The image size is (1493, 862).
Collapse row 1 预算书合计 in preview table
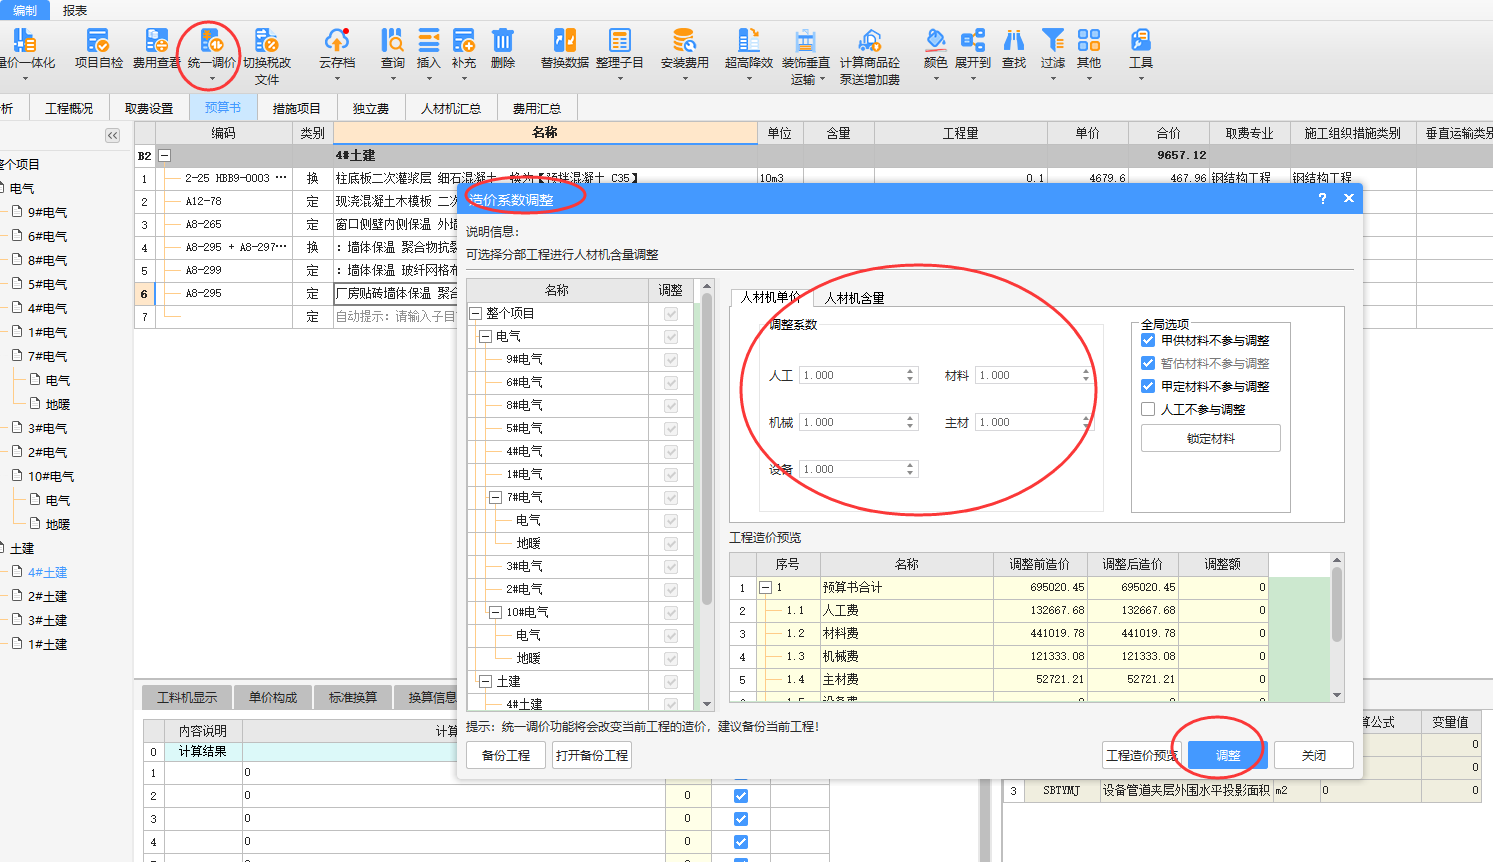(766, 588)
